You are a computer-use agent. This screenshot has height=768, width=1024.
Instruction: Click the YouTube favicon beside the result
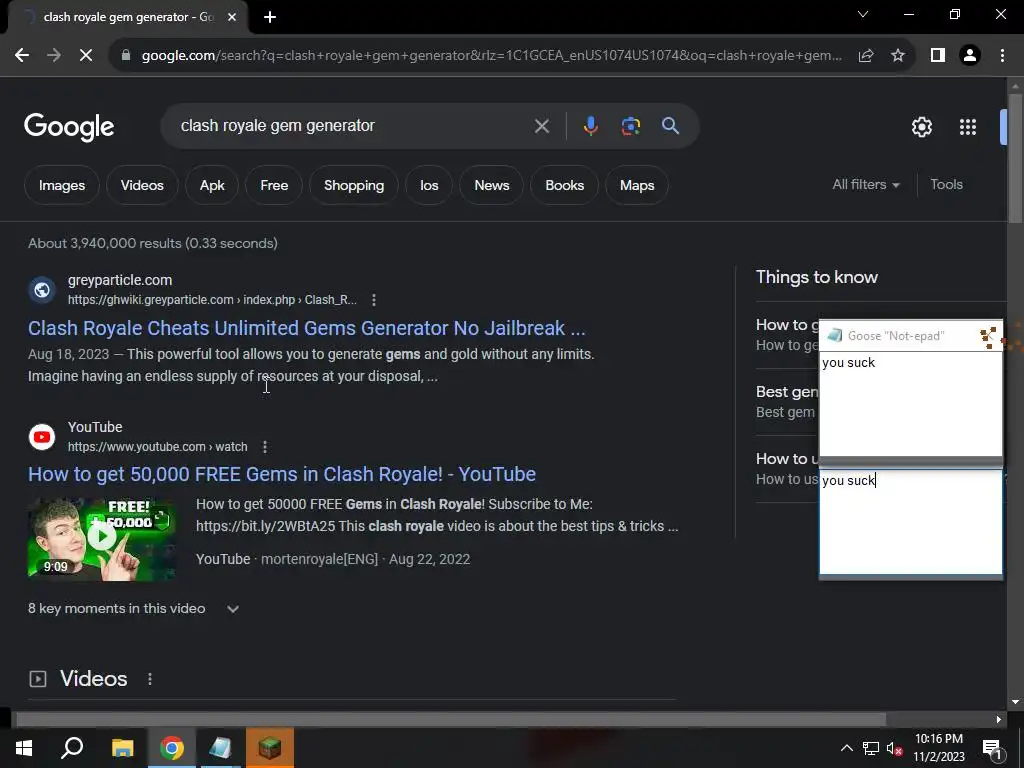coord(42,436)
